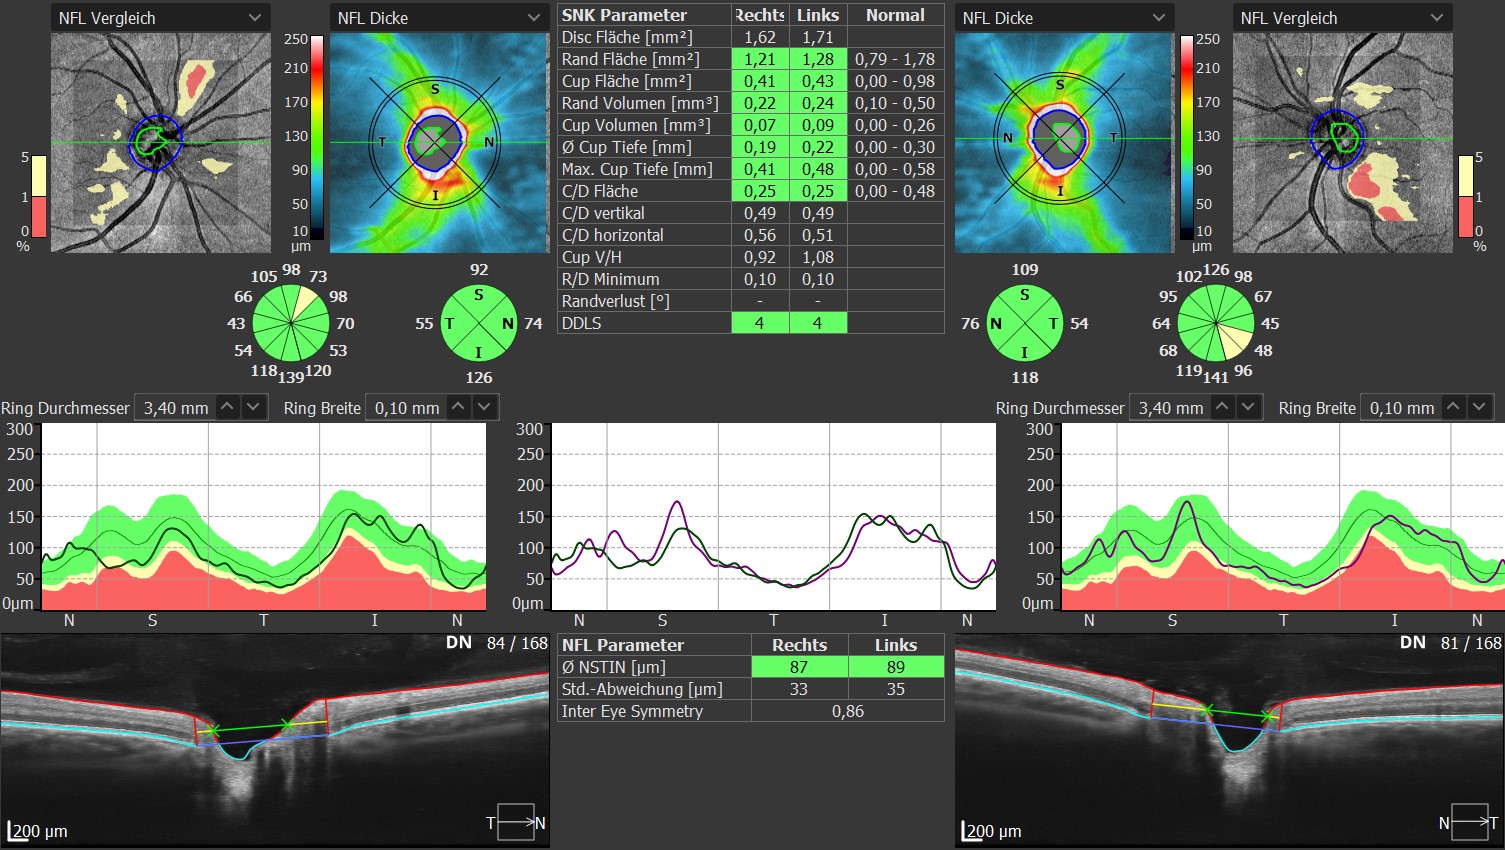Decrease right Ring Breite with down arrow
This screenshot has height=850, width=1505.
click(x=1479, y=407)
